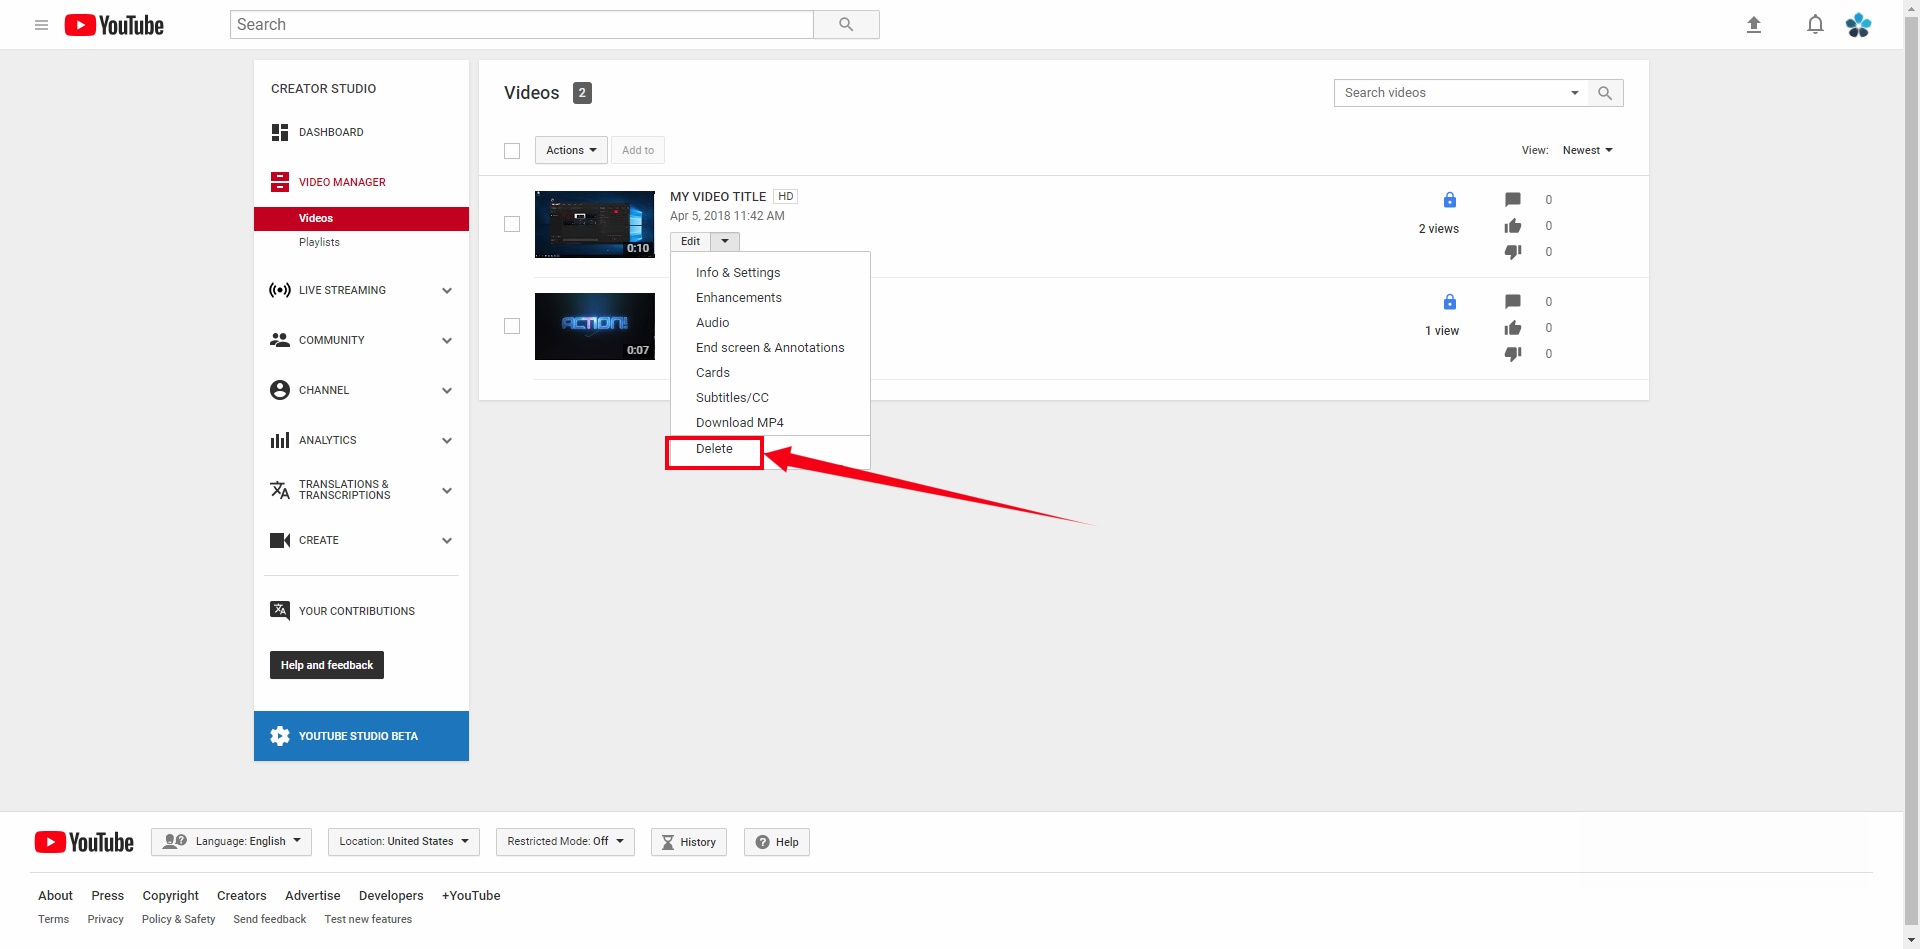Click the Translations & Transcriptions icon
Screen dimensions: 1920x949
click(x=280, y=490)
